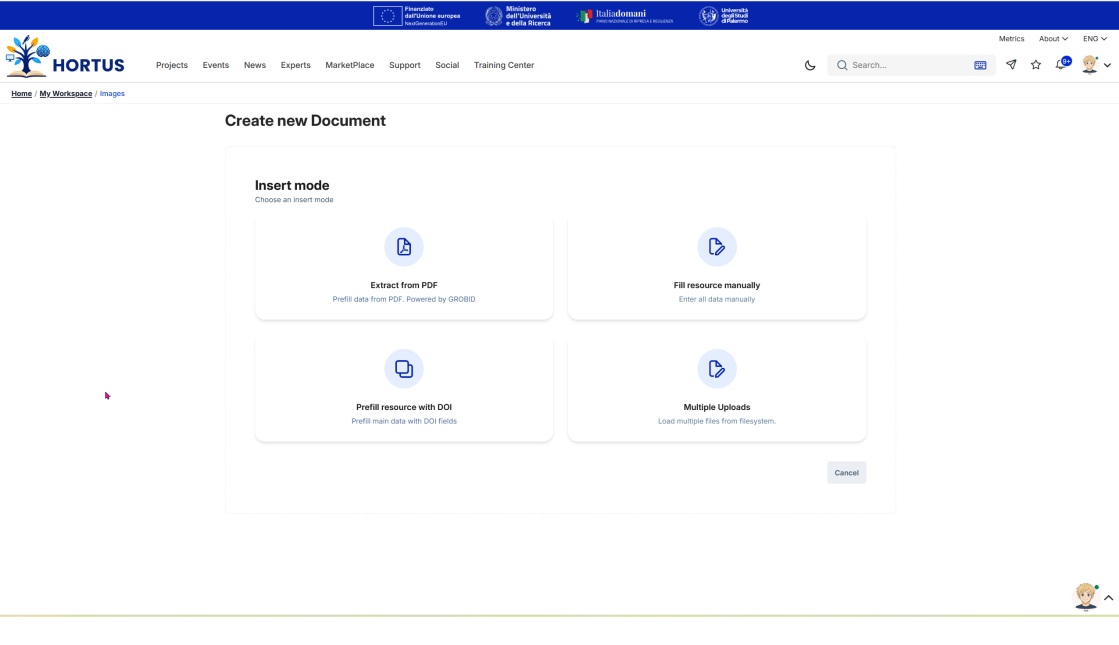Click the user avatar in header
This screenshot has width=1119, height=645.
pos(1090,64)
